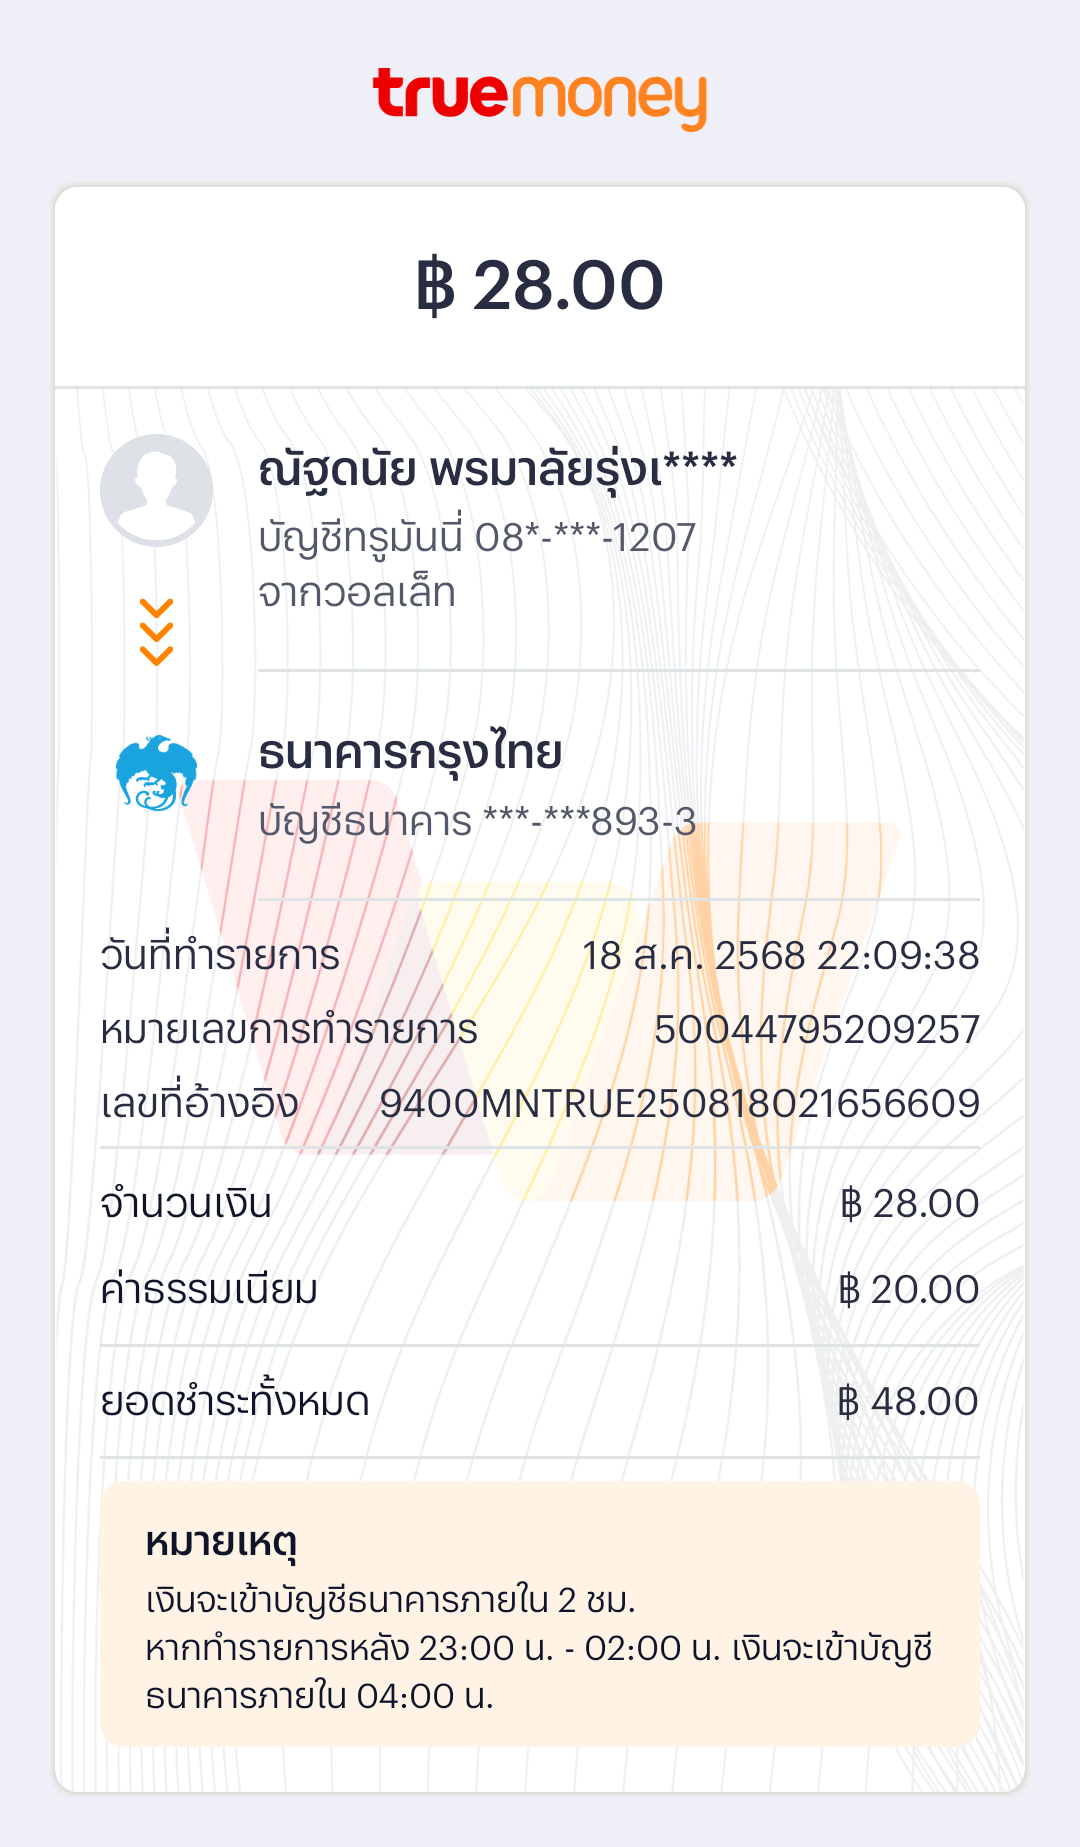1080x1847 pixels.
Task: Select reference number 9400MNTRUE250818021656609
Action: [x=679, y=1104]
